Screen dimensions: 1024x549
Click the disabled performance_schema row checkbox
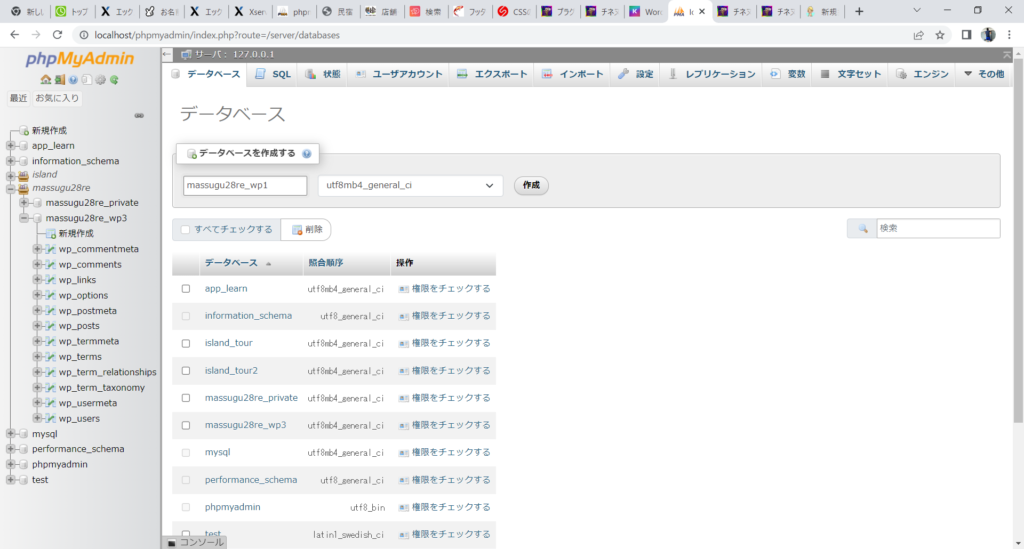click(186, 480)
